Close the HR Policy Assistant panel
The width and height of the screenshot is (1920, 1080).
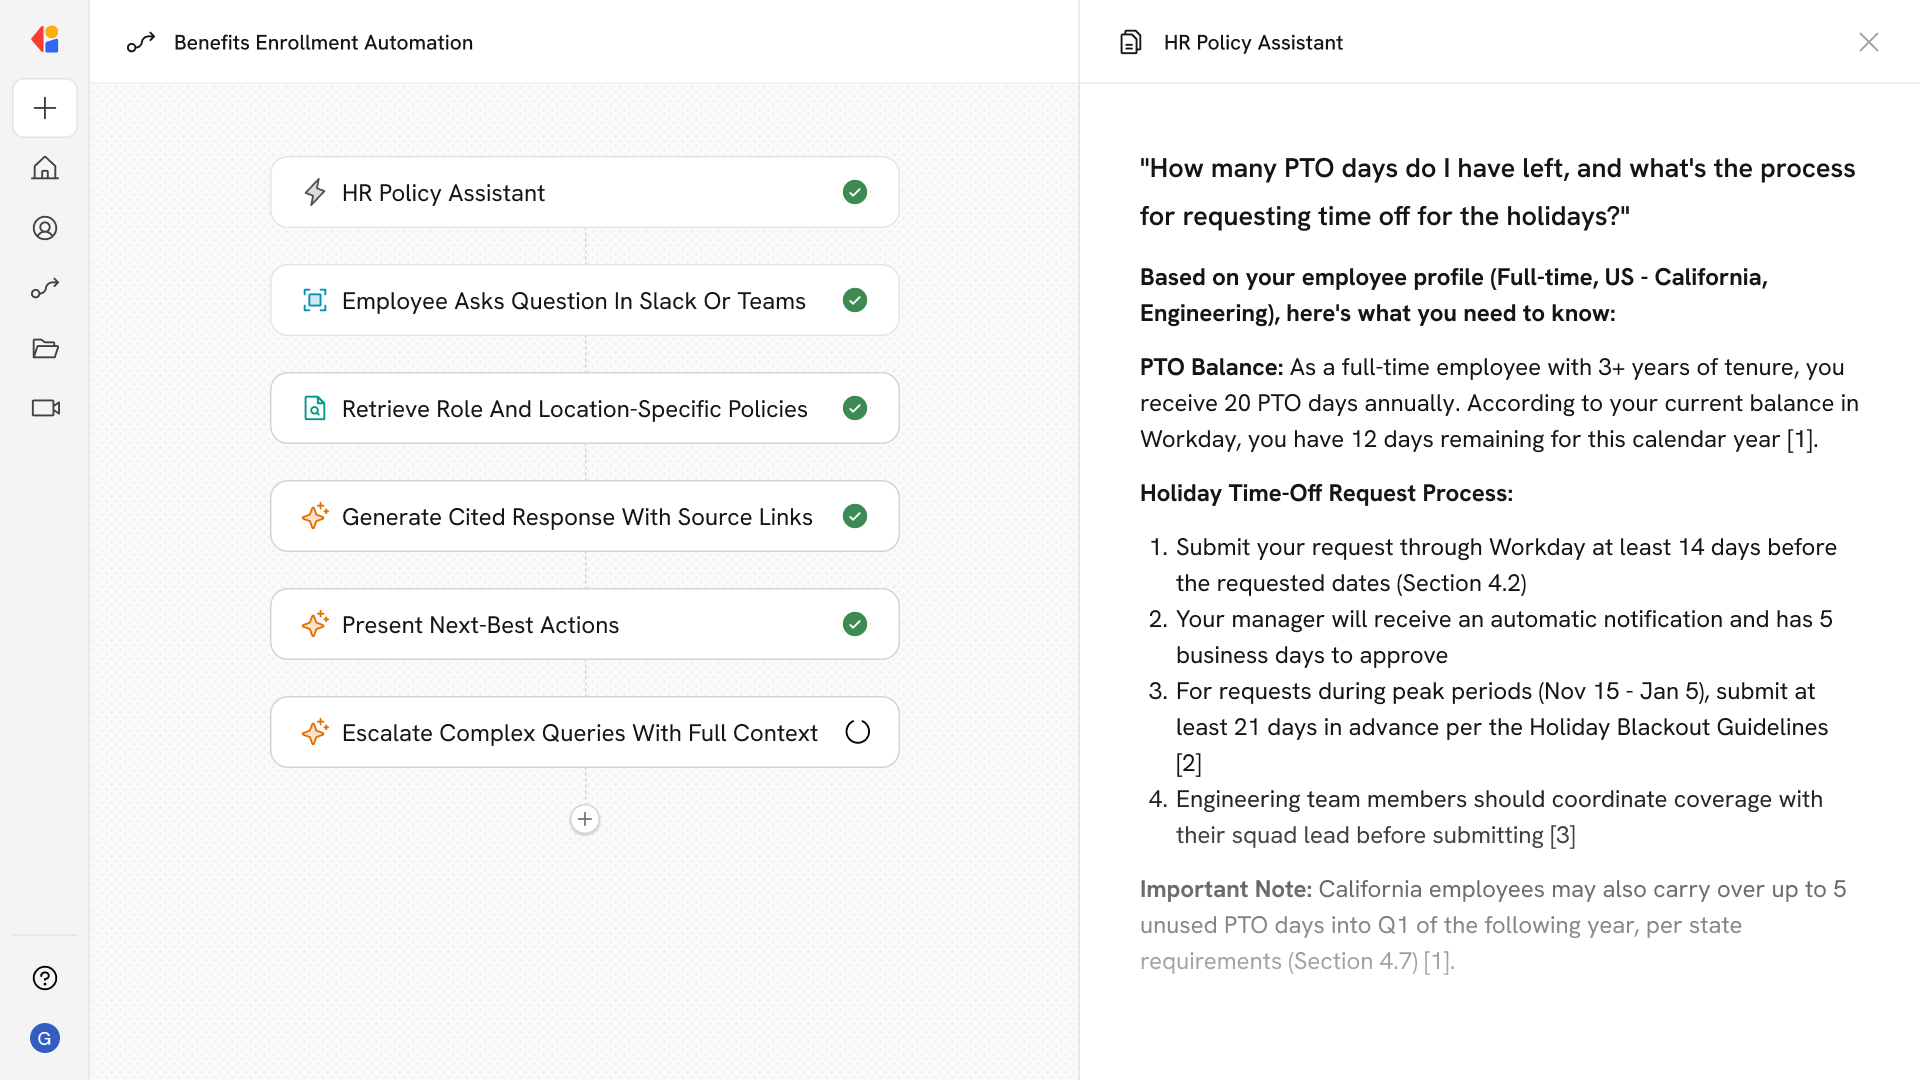[1868, 42]
